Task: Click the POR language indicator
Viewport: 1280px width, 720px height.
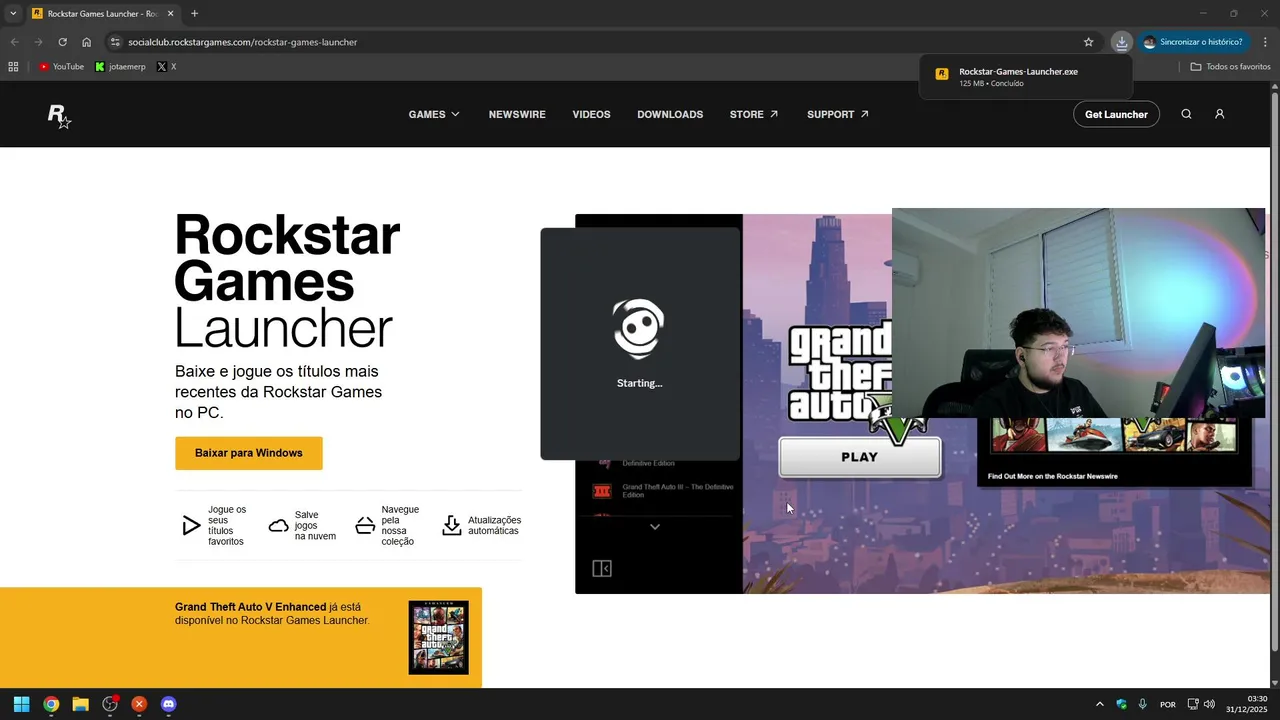Action: click(1167, 705)
